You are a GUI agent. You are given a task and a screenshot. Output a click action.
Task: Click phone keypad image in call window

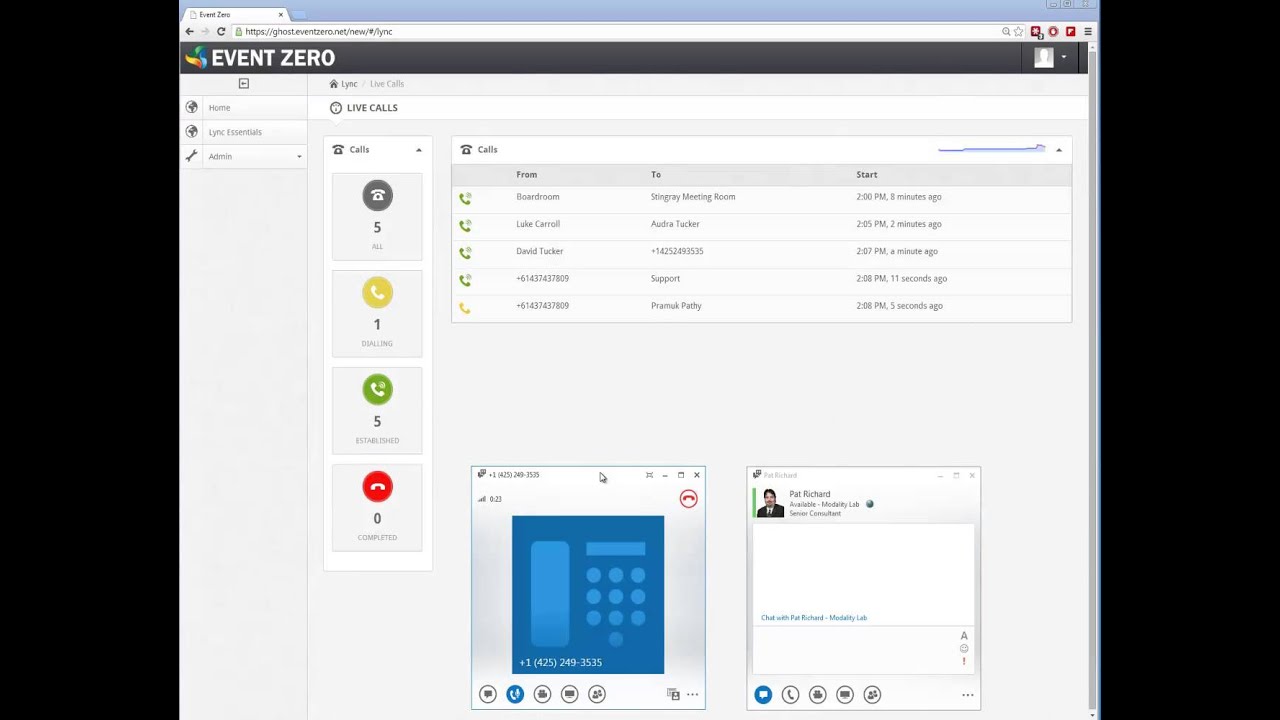pyautogui.click(x=588, y=595)
